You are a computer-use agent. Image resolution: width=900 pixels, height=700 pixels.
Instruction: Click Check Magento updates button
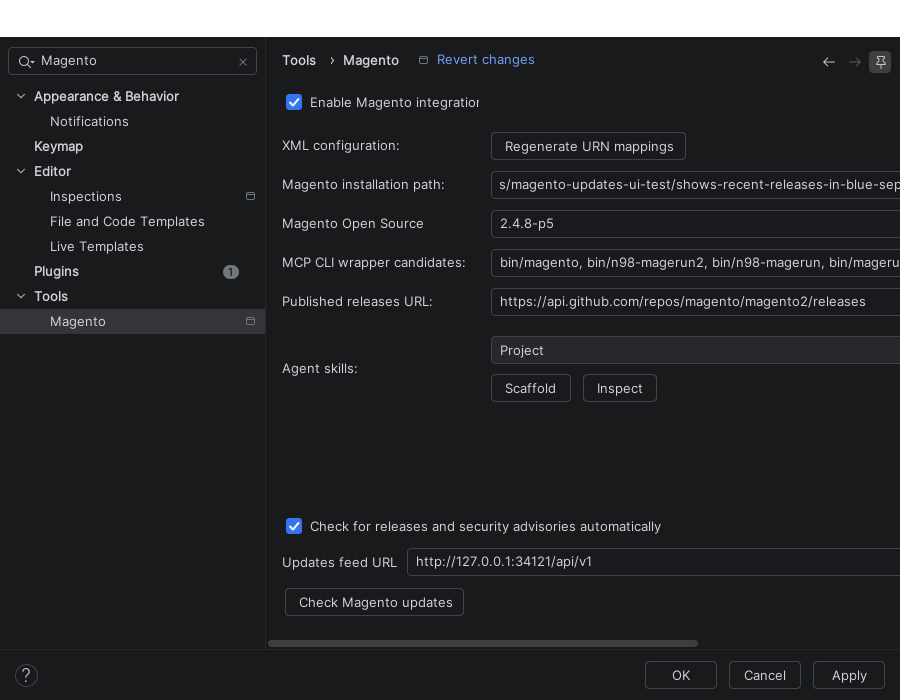pyautogui.click(x=374, y=602)
